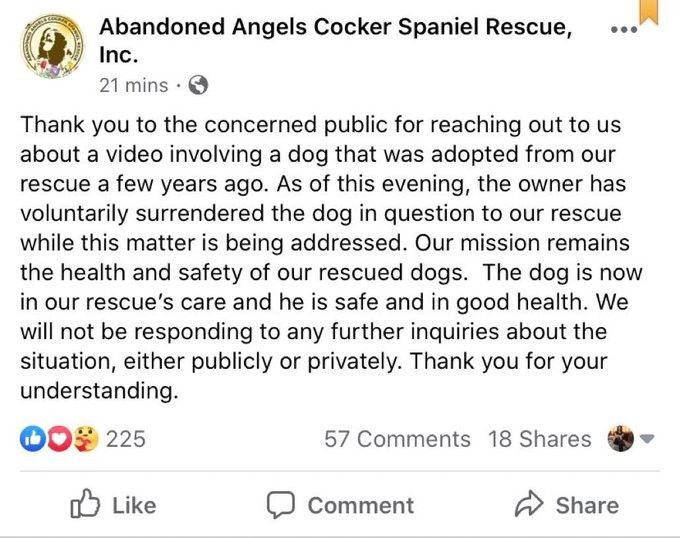Click the "21 mins" post timestamp
Viewport: 680px width, 538px height.
134,85
